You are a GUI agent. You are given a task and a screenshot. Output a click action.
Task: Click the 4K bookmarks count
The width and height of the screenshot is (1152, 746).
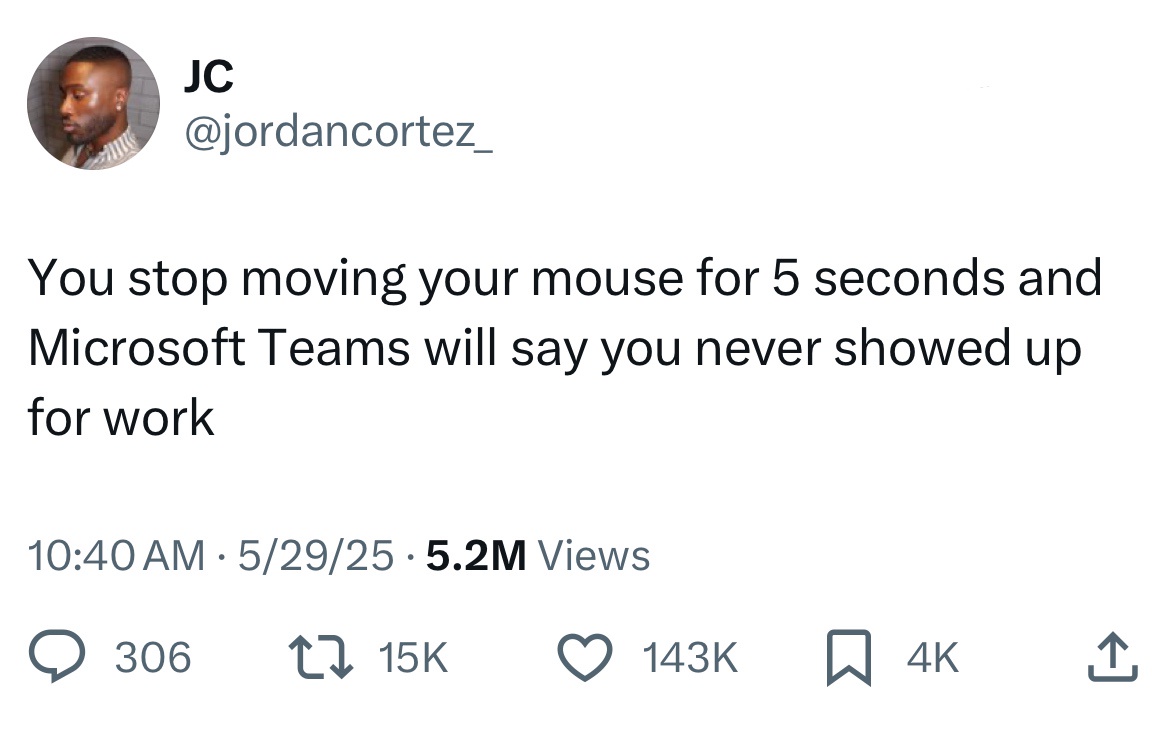[932, 658]
